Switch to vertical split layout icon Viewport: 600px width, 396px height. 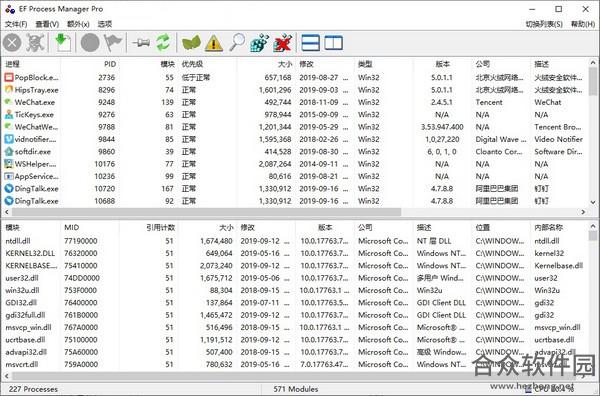[333, 43]
